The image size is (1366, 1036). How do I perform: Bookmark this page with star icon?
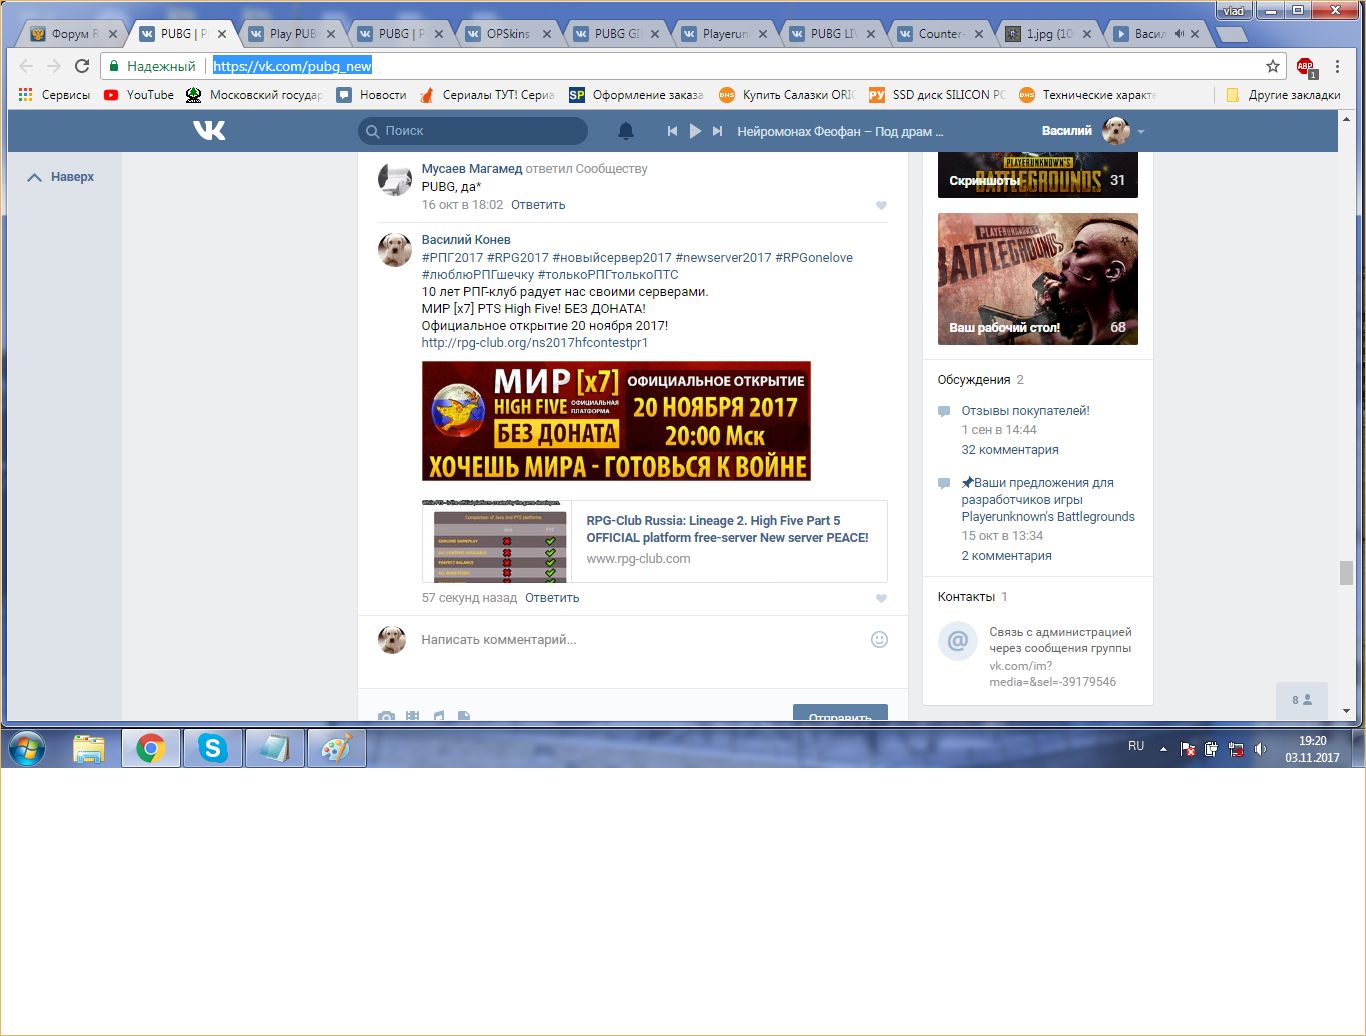(x=1272, y=66)
